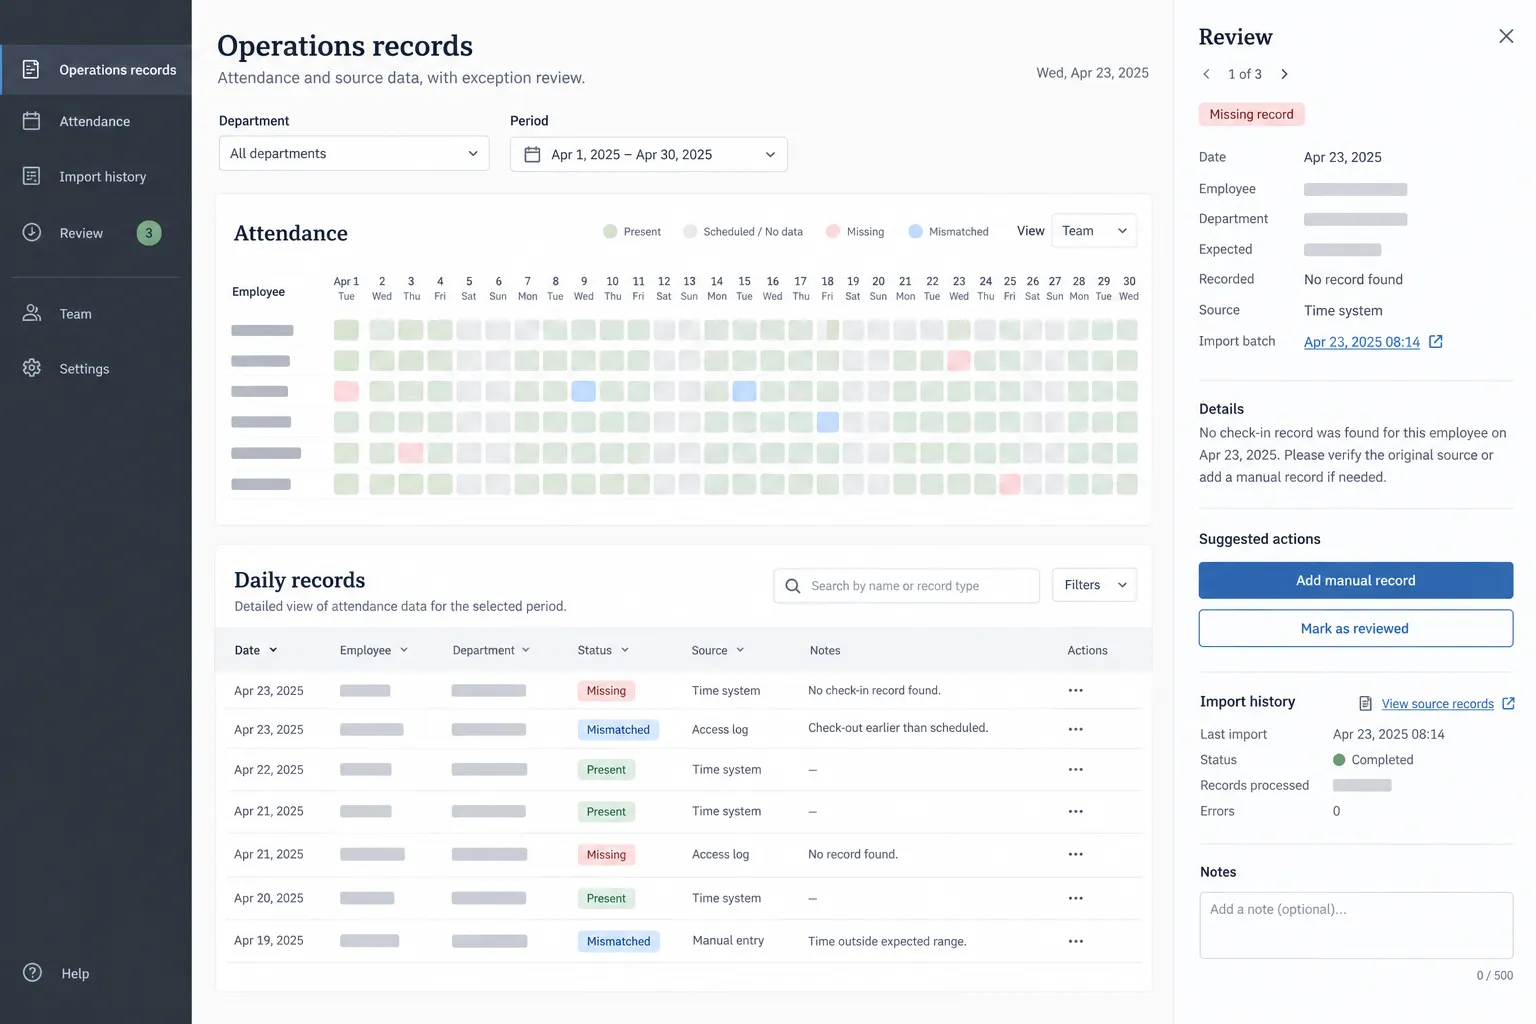Viewport: 1536px width, 1024px height.
Task: Click the Scheduled / No data legend swatch
Action: (690, 231)
